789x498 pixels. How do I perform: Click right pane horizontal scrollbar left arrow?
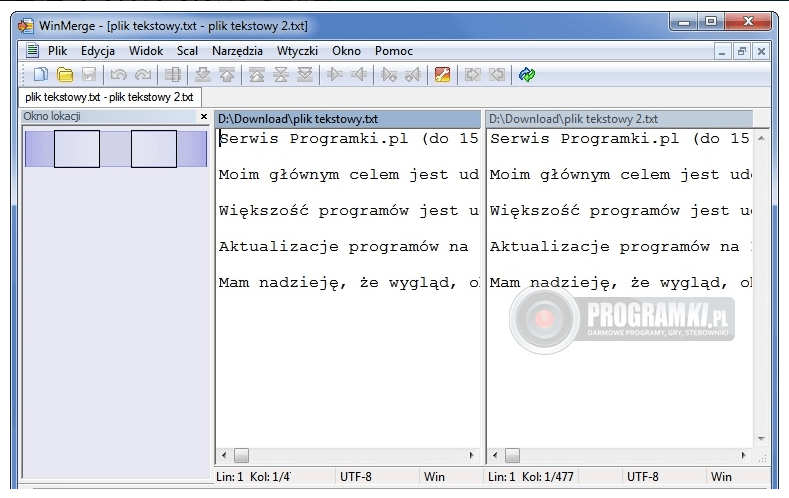495,455
